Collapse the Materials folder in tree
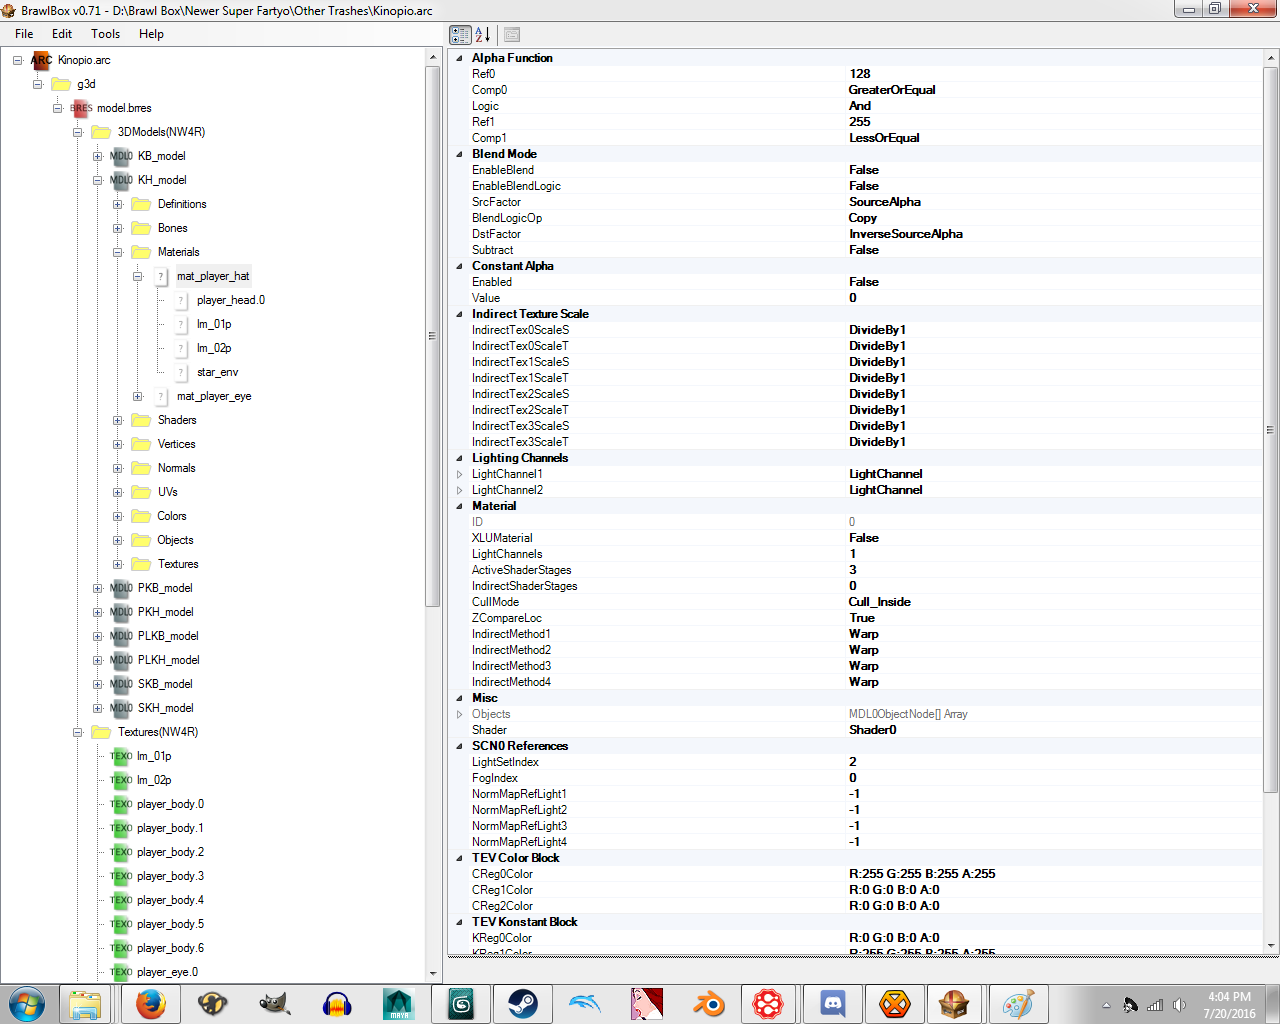The image size is (1280, 1024). [x=117, y=252]
